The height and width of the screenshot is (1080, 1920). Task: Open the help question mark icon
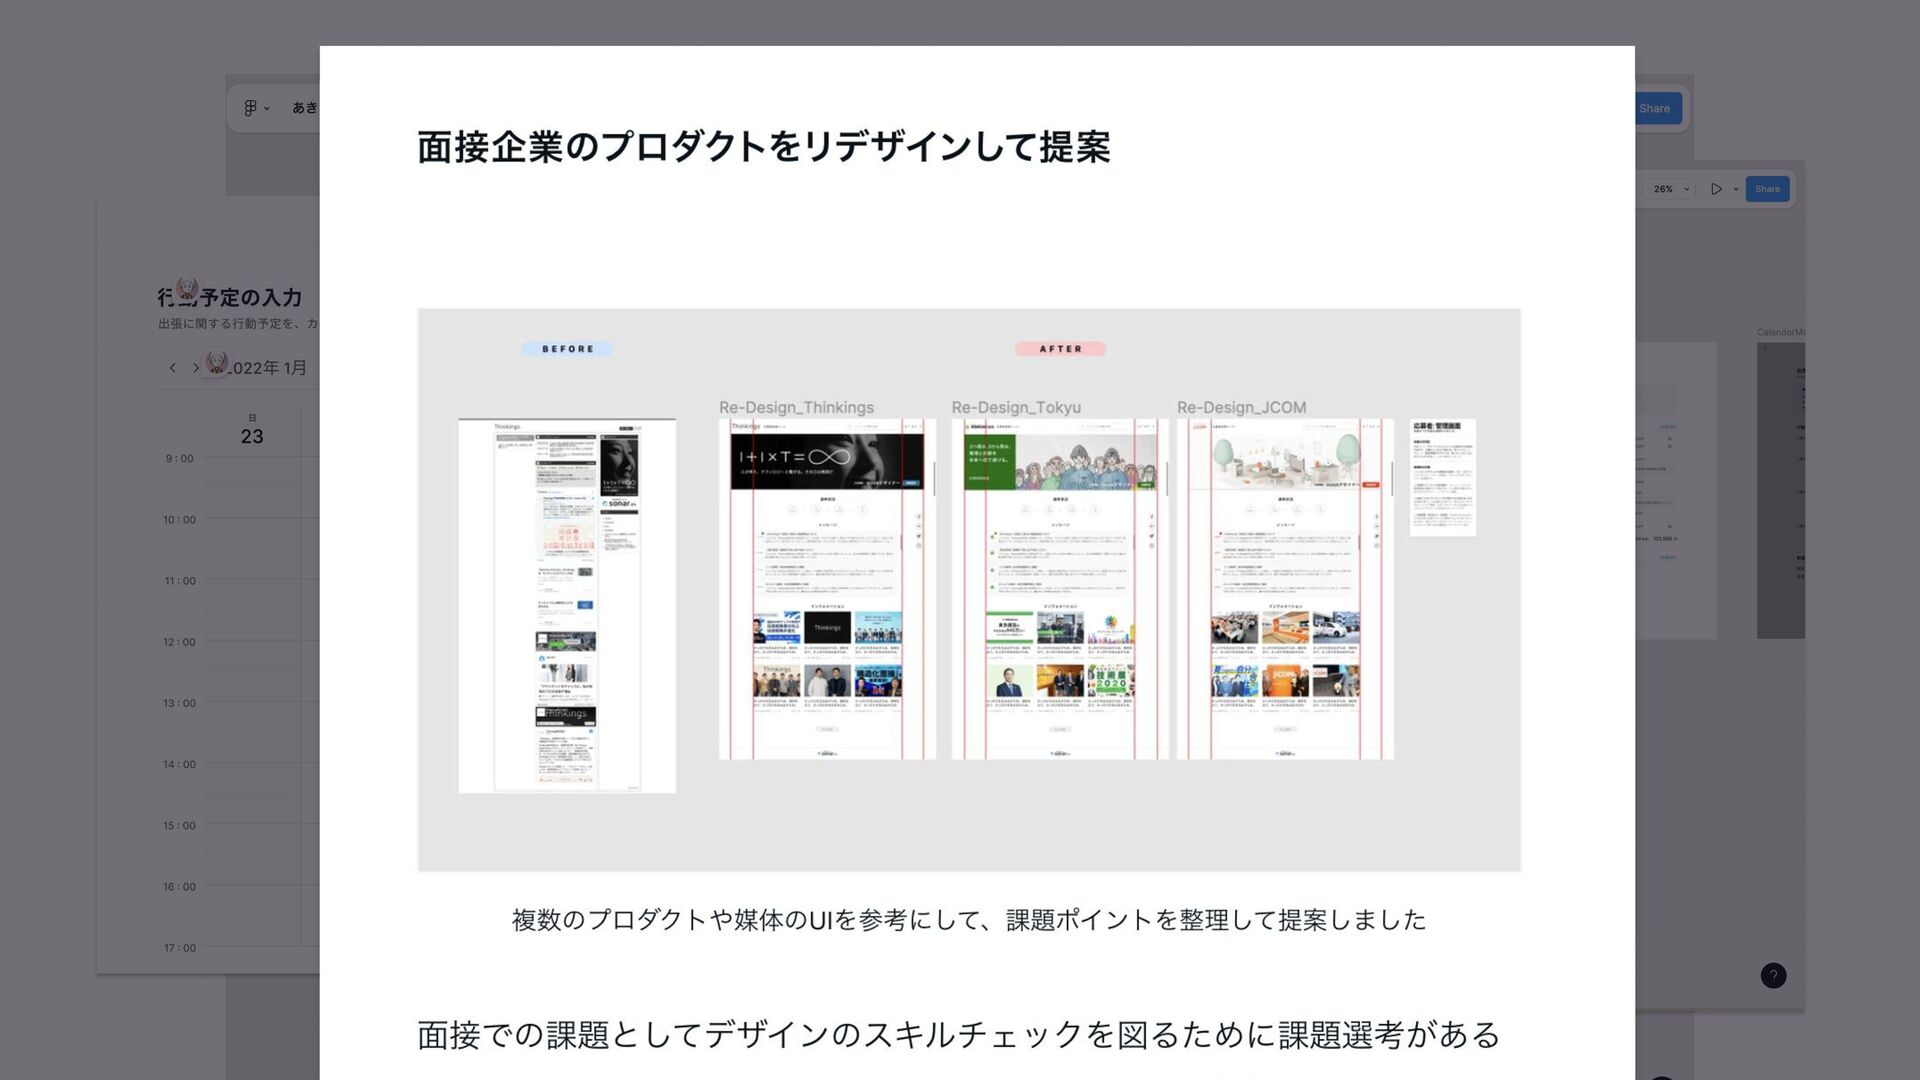click(x=1773, y=976)
